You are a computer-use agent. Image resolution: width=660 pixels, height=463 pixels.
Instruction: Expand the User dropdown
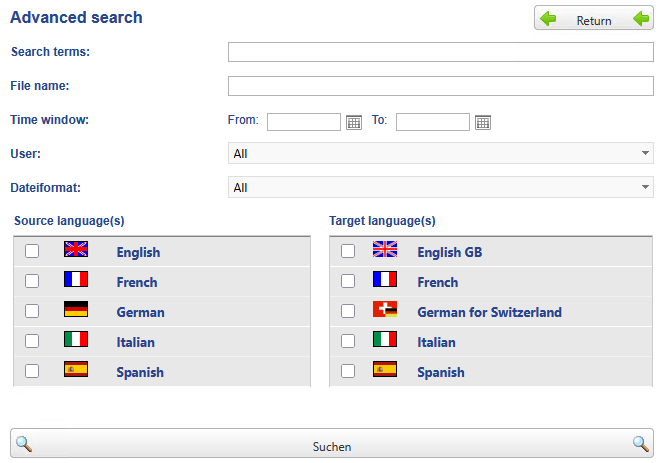(440, 153)
